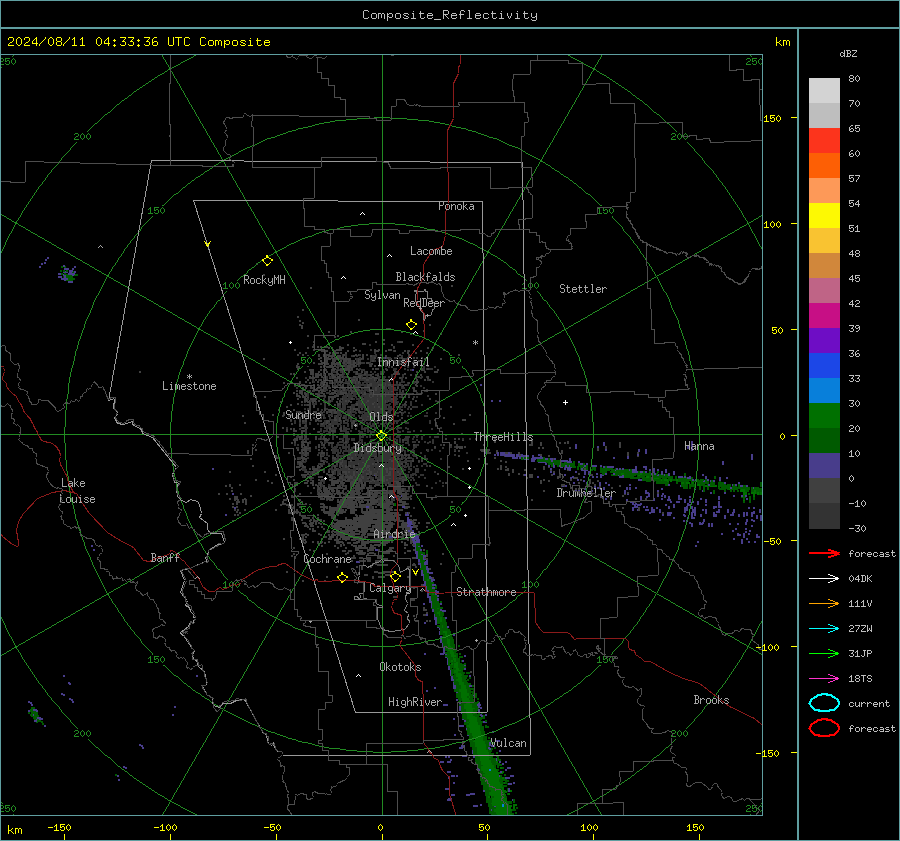
Task: Click the cyan current ellipse icon
Action: click(824, 703)
